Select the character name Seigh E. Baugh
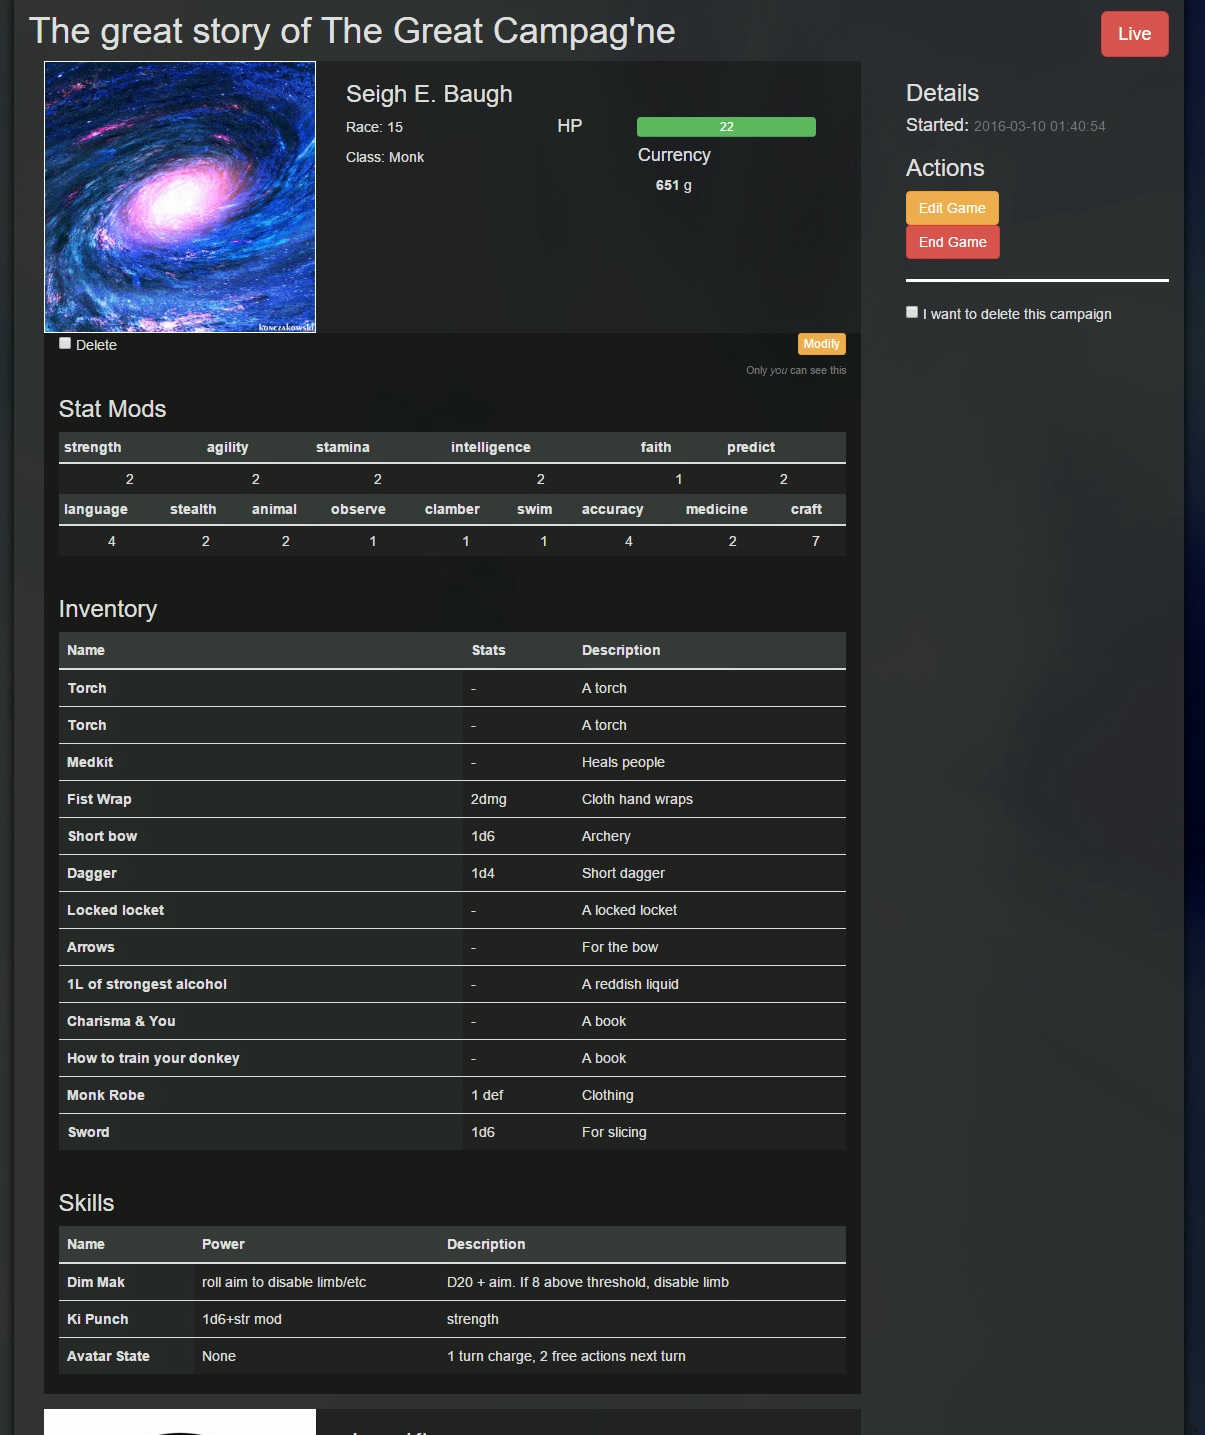The image size is (1205, 1435). click(429, 94)
